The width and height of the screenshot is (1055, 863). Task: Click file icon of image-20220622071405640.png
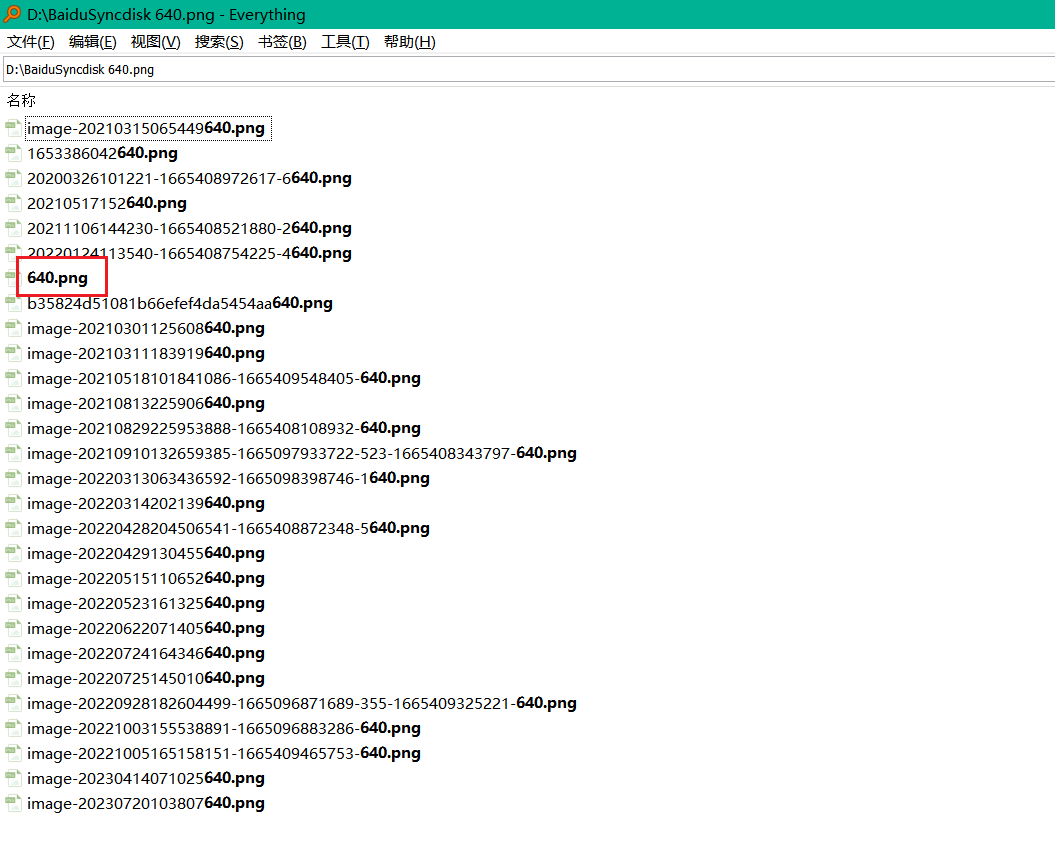(x=13, y=628)
